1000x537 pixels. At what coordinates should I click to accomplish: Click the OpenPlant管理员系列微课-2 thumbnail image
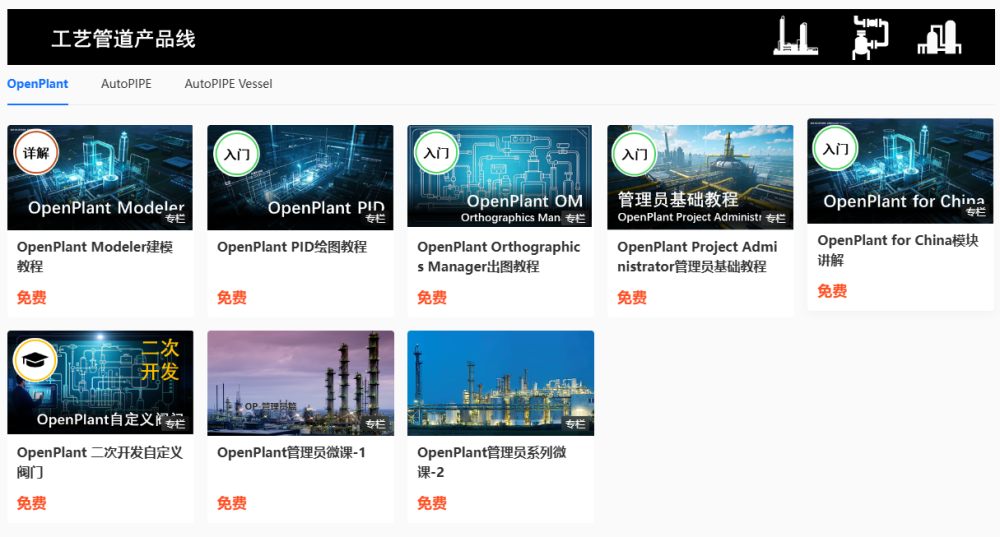click(500, 383)
